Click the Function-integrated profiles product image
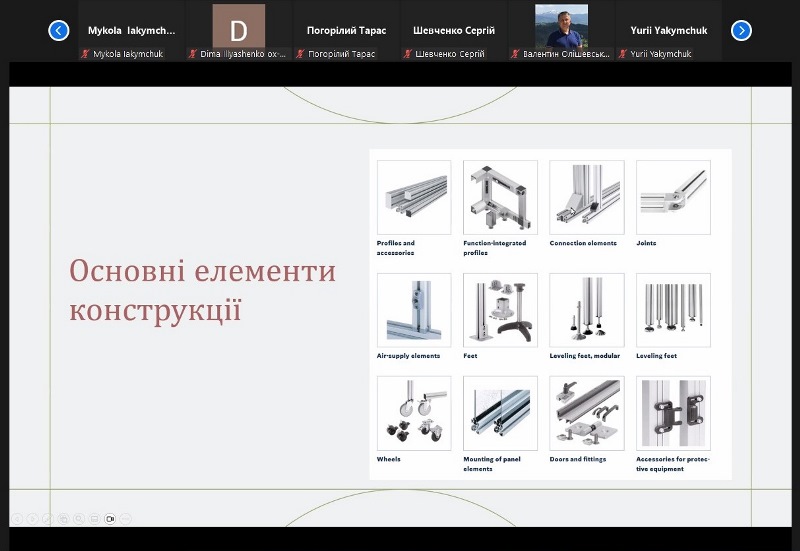The image size is (800, 551). 500,197
